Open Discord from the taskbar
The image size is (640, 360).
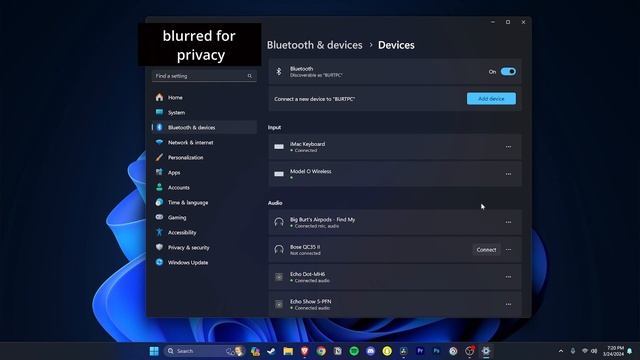pyautogui.click(x=370, y=351)
